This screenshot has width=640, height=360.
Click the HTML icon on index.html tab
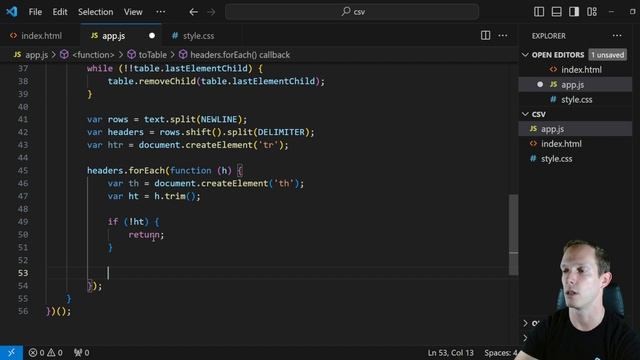click(13, 36)
